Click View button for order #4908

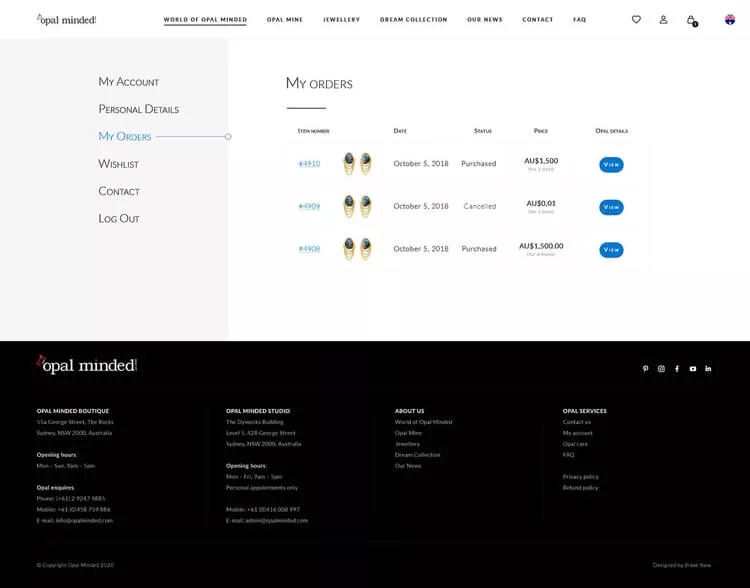click(x=611, y=250)
